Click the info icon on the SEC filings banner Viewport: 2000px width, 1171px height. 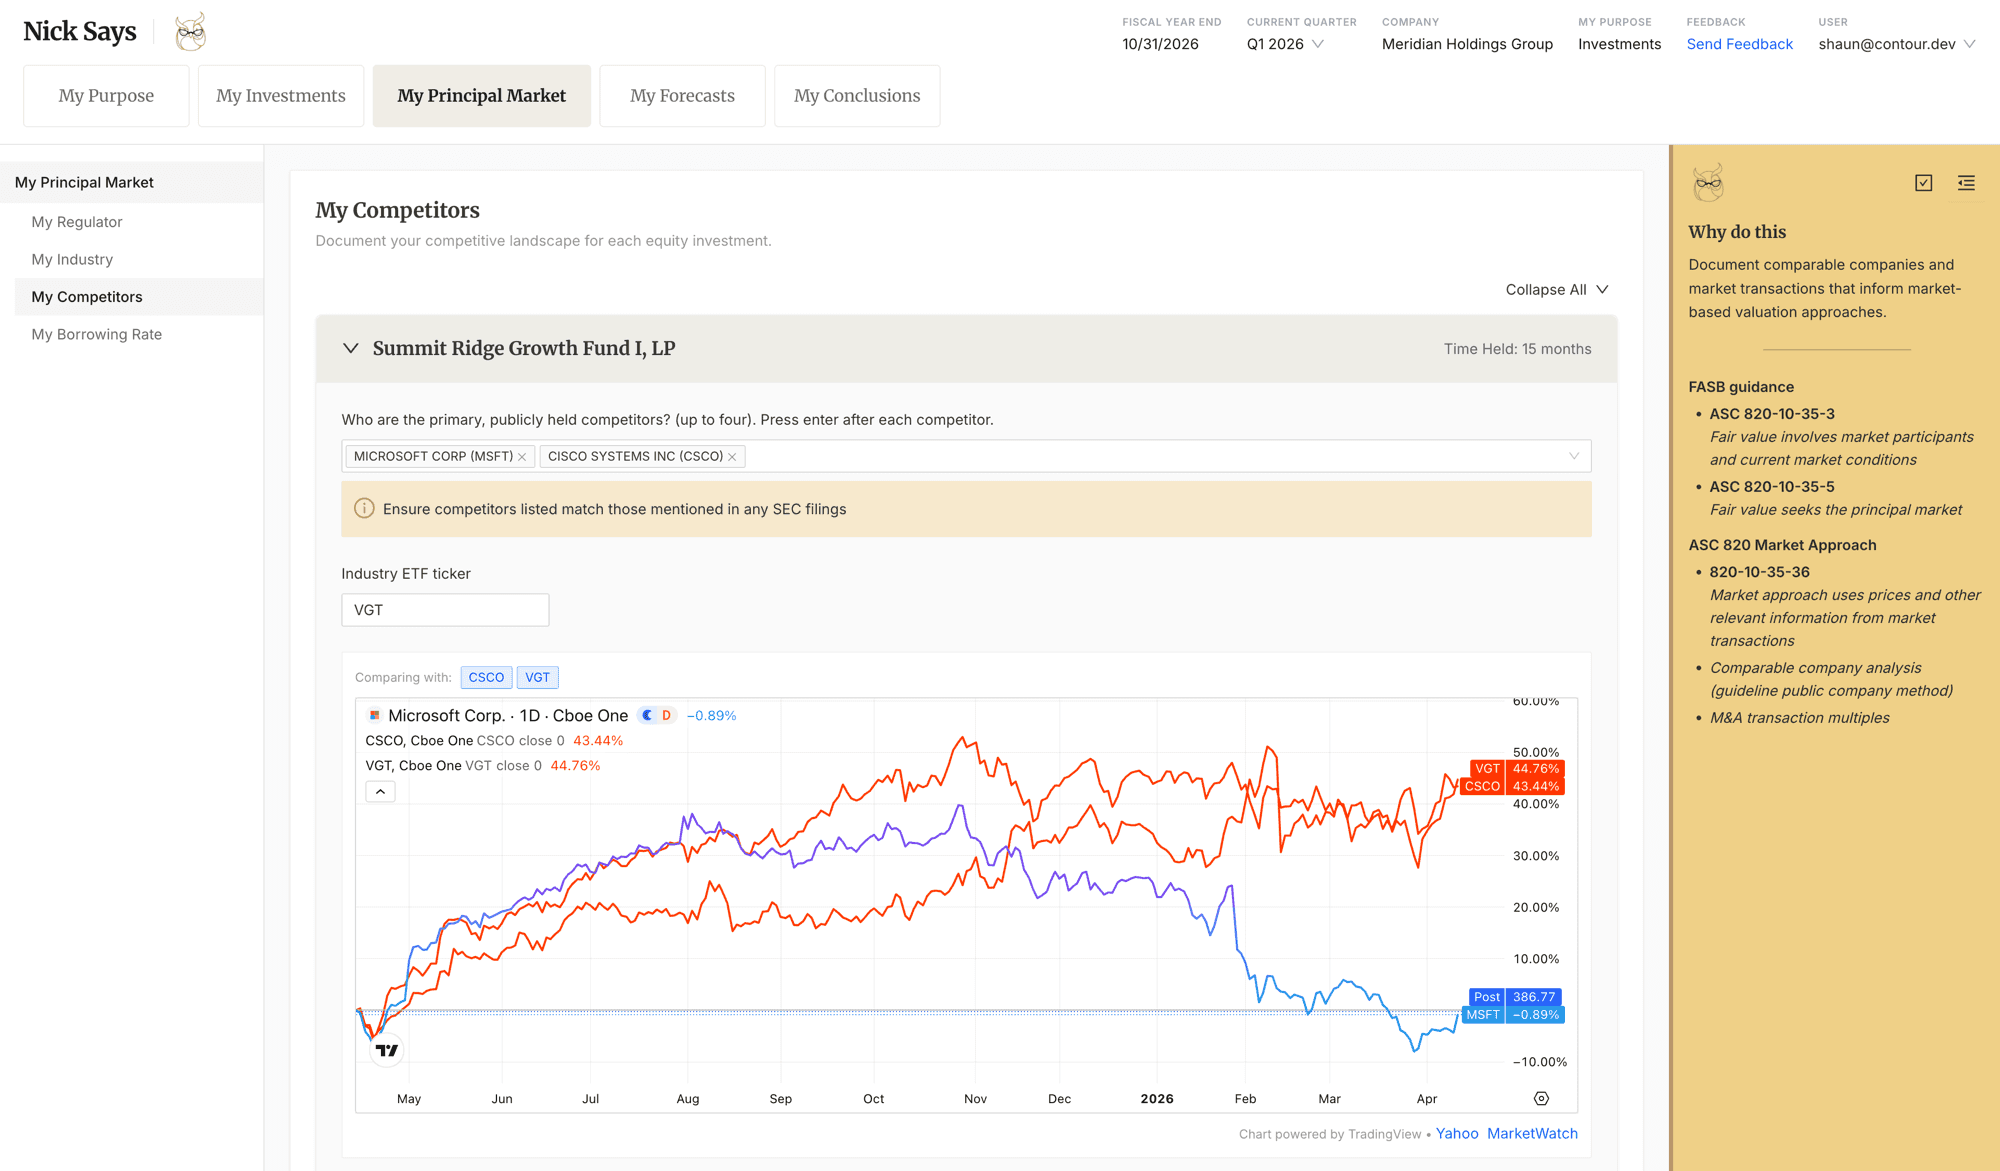(363, 509)
